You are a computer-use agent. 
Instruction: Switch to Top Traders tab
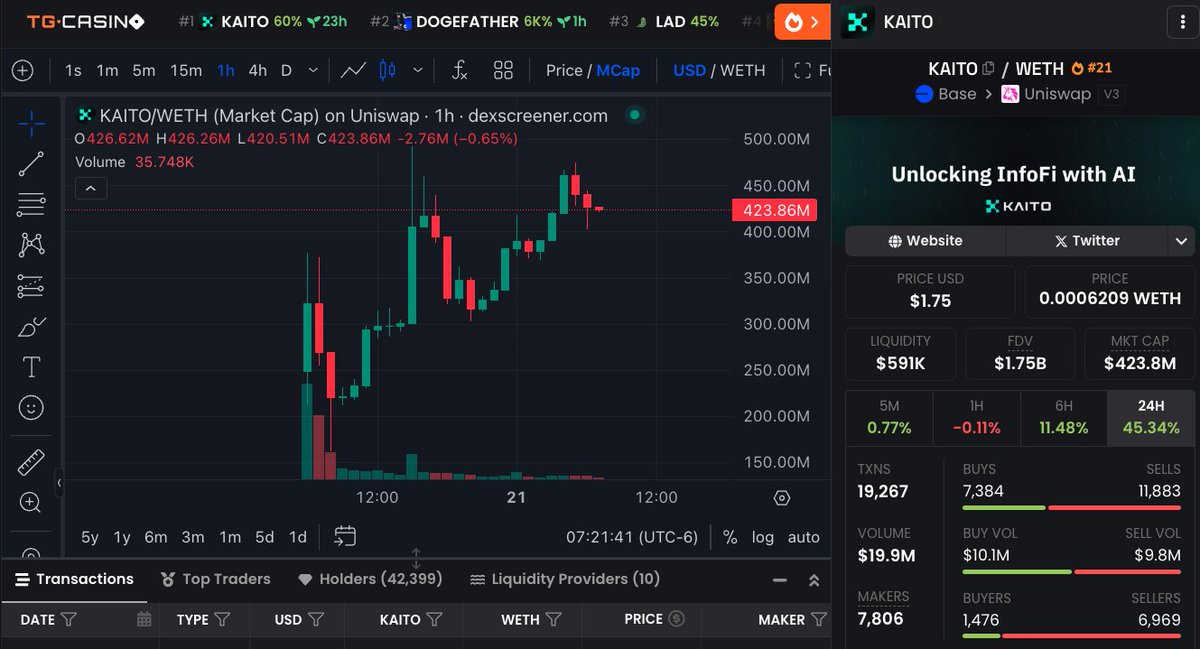click(x=215, y=579)
